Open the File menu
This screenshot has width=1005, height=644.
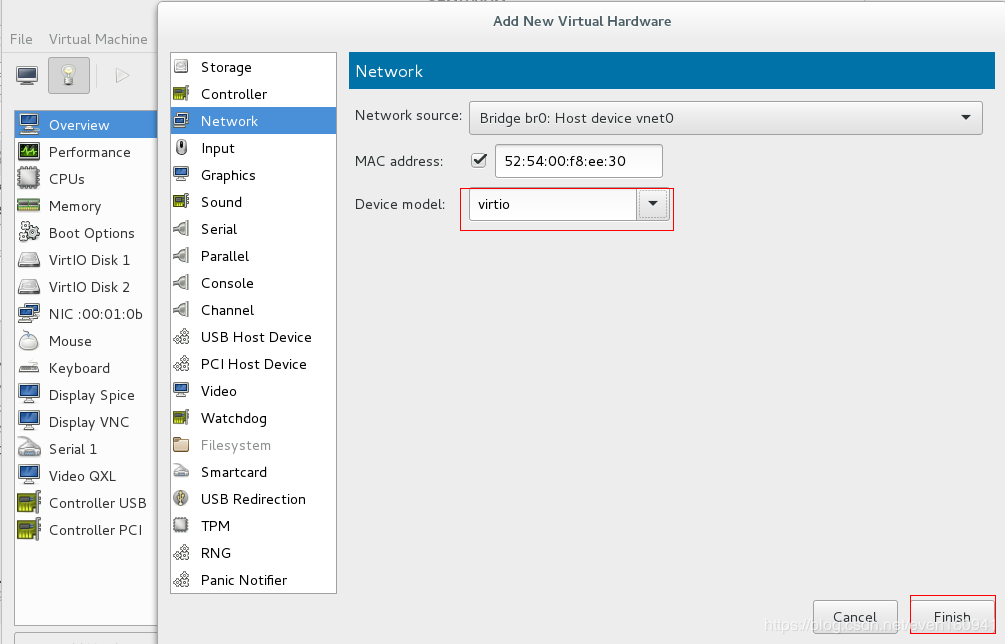pyautogui.click(x=21, y=39)
